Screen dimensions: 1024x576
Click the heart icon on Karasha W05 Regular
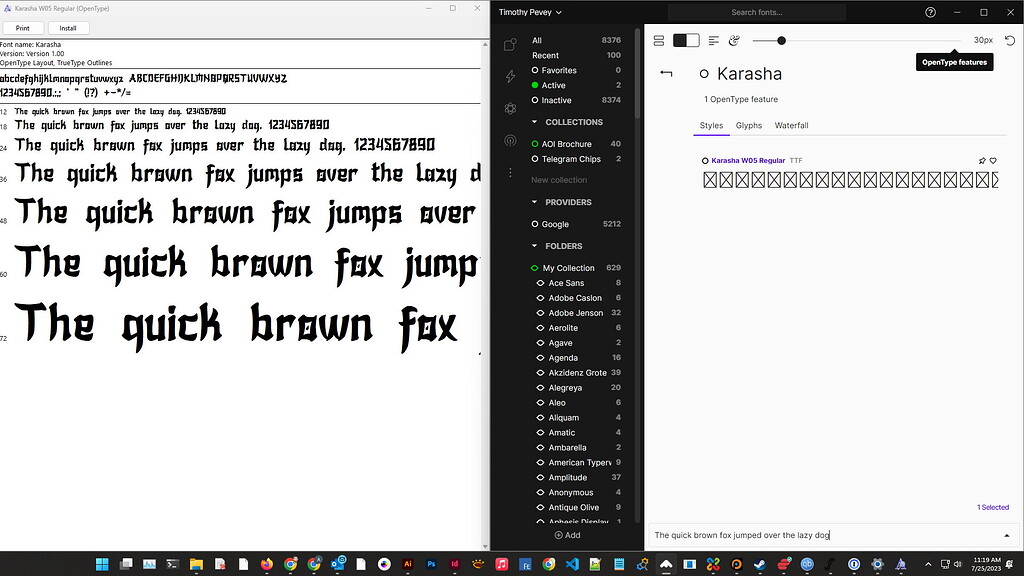pyautogui.click(x=993, y=160)
